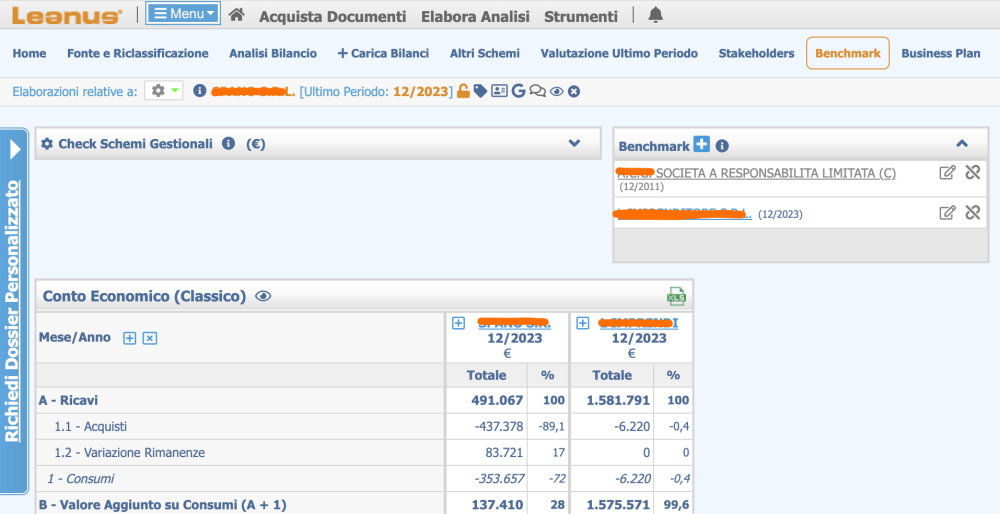The height and width of the screenshot is (514, 1000).
Task: Switch to Fonte e Riclassificazione tab
Action: coord(138,54)
